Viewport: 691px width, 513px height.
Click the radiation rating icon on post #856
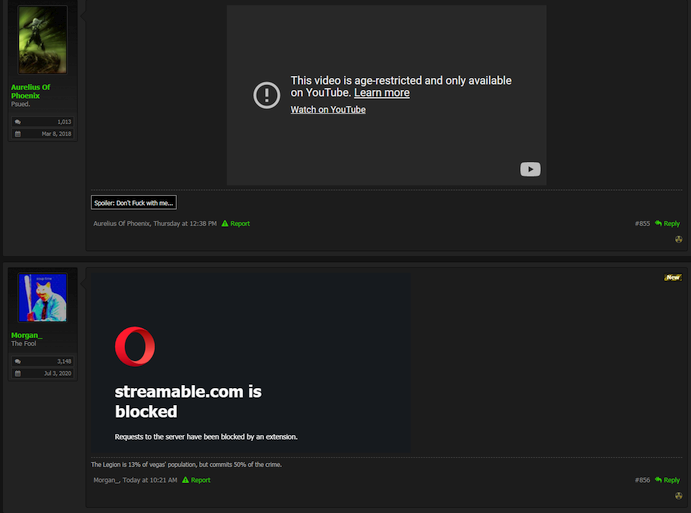679,496
